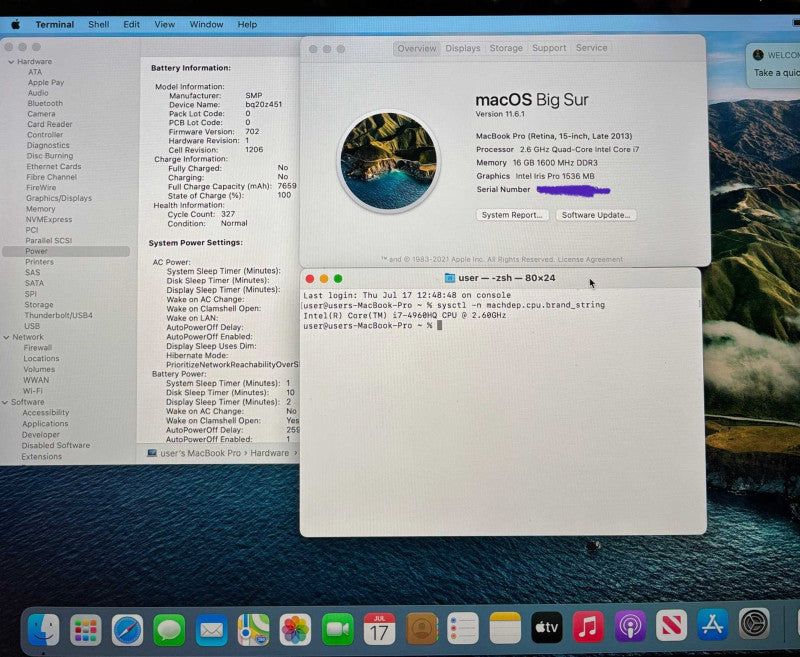Image resolution: width=800 pixels, height=657 pixels.
Task: Open Photos from the Dock
Action: pos(295,629)
